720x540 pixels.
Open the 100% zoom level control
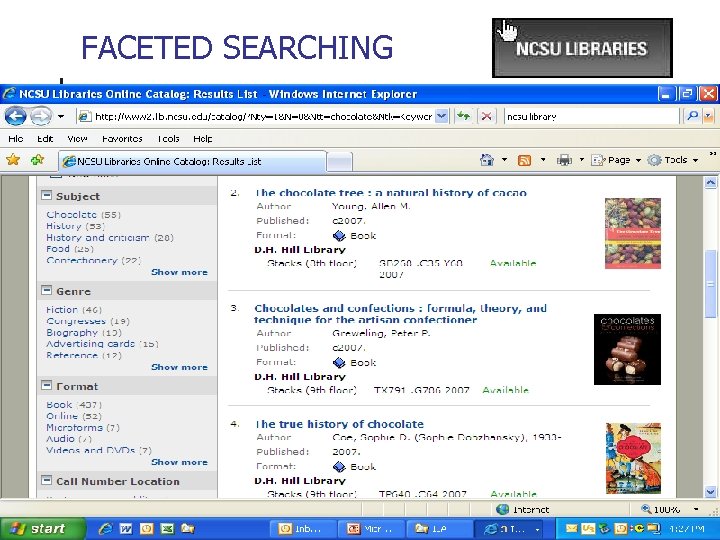click(670, 509)
